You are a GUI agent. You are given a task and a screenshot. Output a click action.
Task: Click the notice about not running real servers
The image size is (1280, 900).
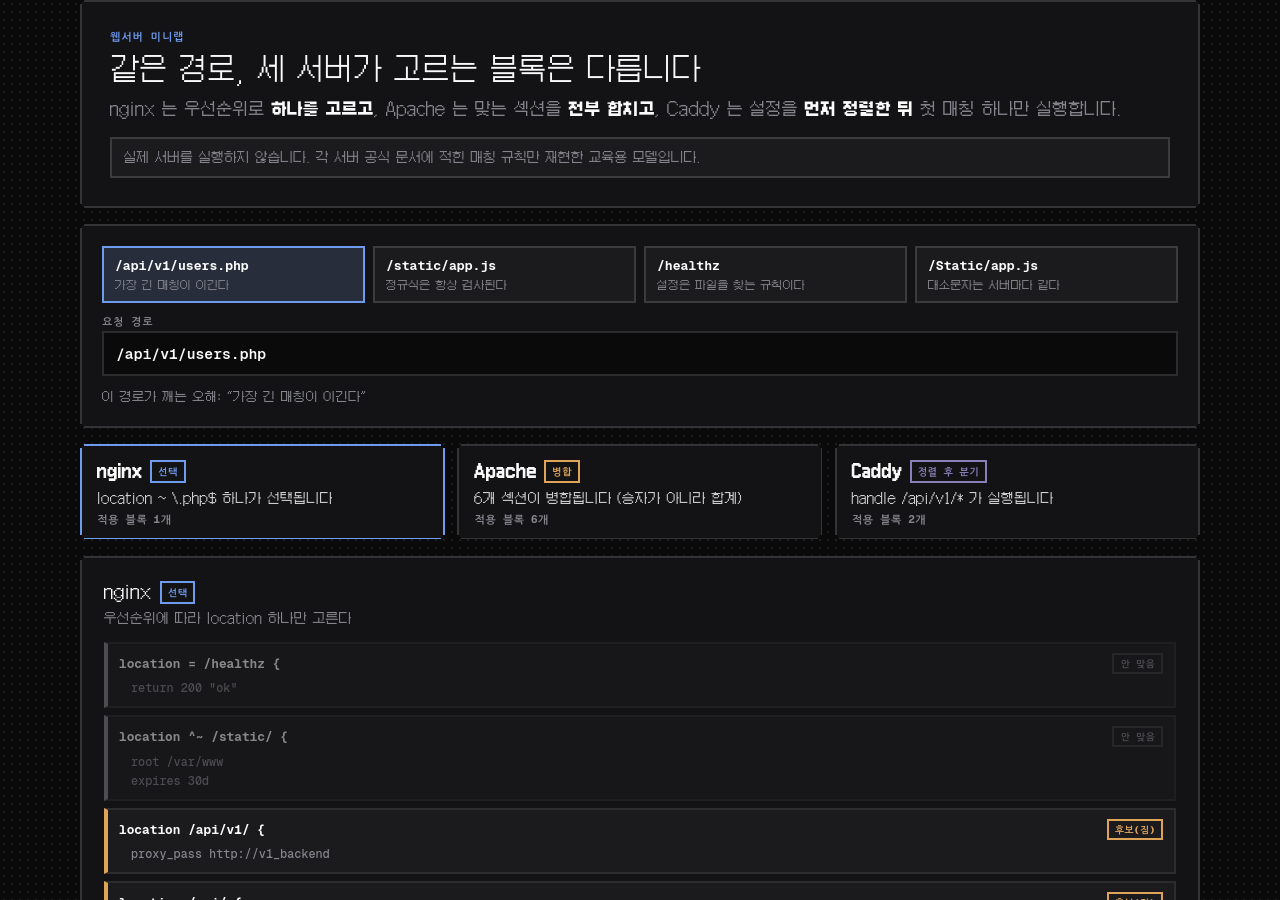pyautogui.click(x=640, y=157)
